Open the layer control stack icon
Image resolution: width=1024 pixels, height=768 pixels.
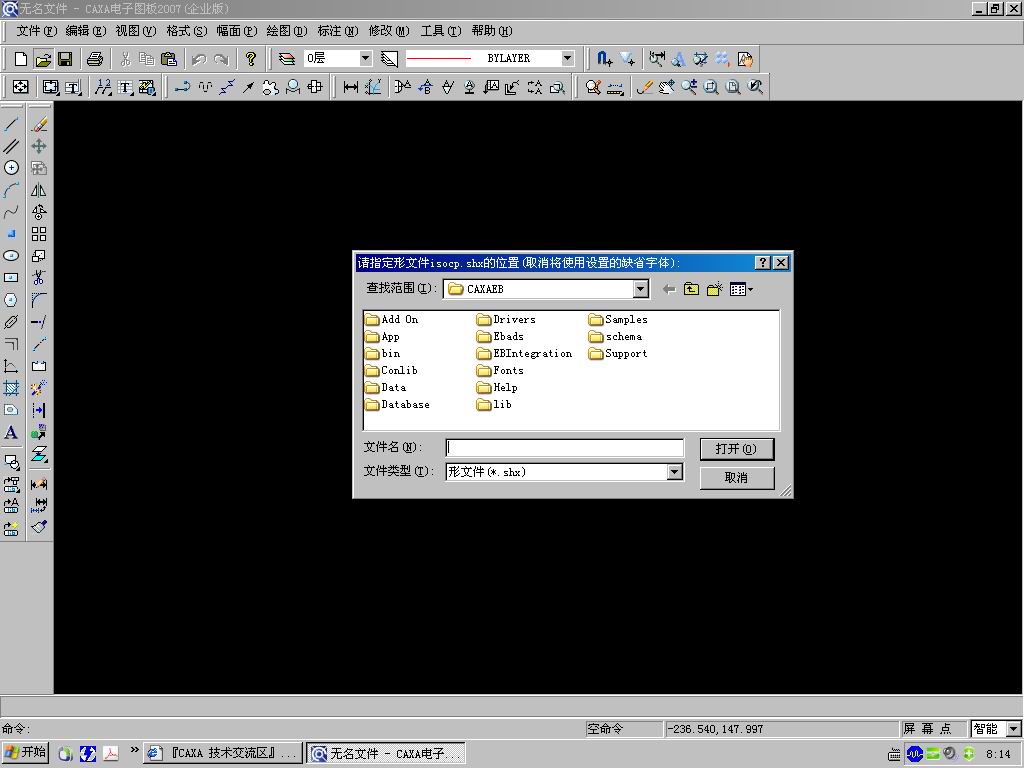pos(287,59)
